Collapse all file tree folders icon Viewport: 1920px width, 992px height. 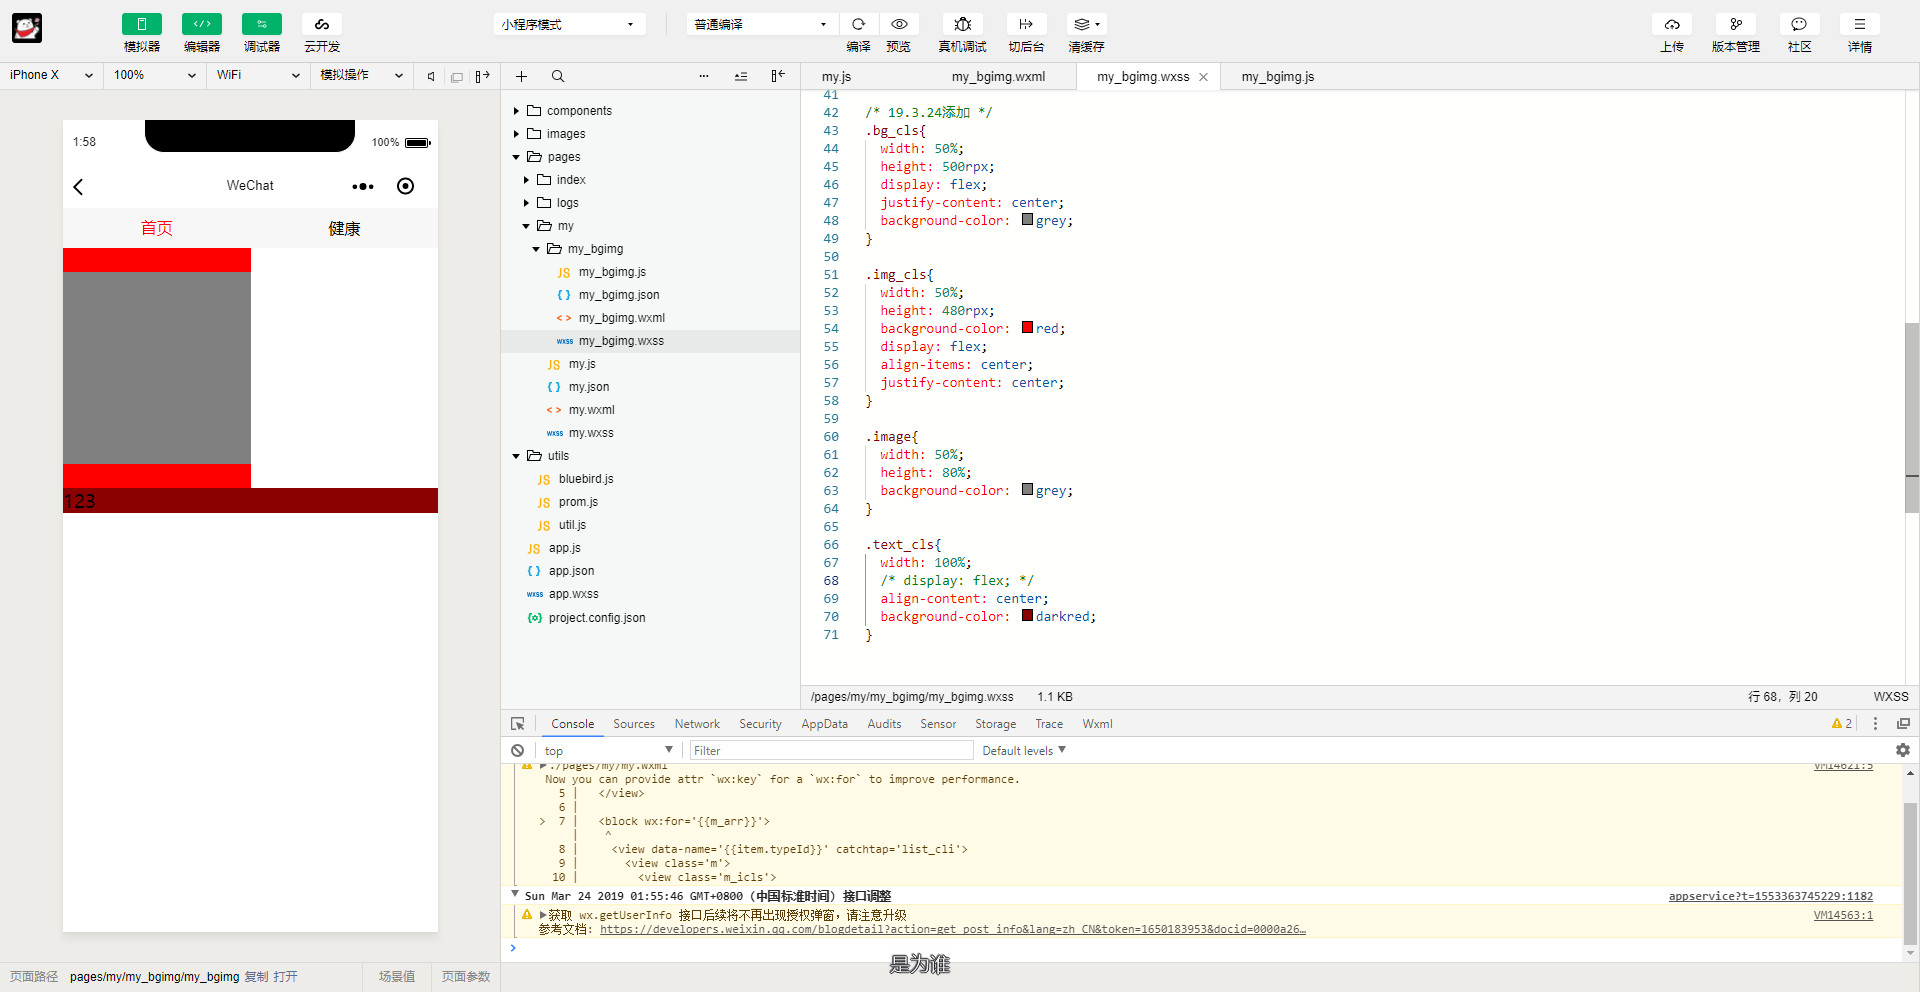coord(741,76)
